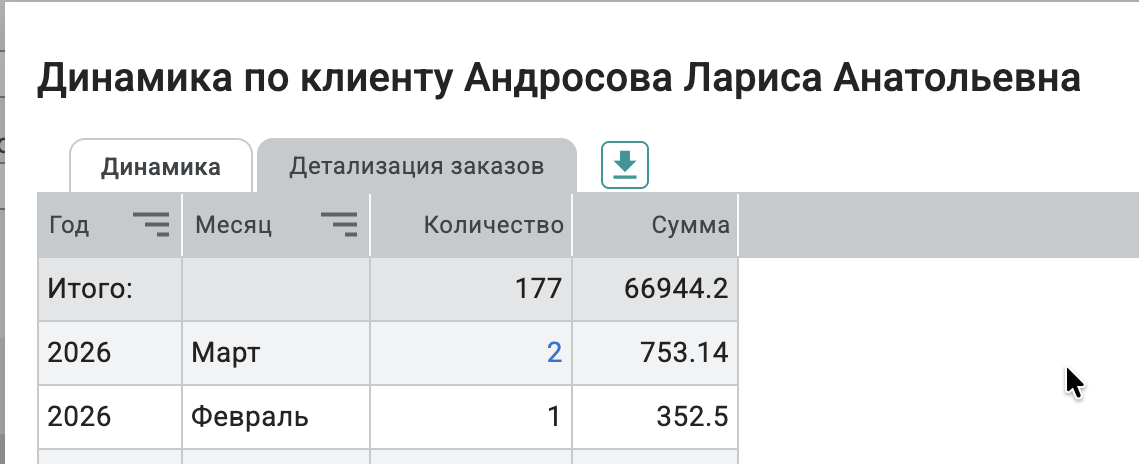Image resolution: width=1139 pixels, height=464 pixels.
Task: Select the total sum cell 66944.2
Action: [x=675, y=290]
